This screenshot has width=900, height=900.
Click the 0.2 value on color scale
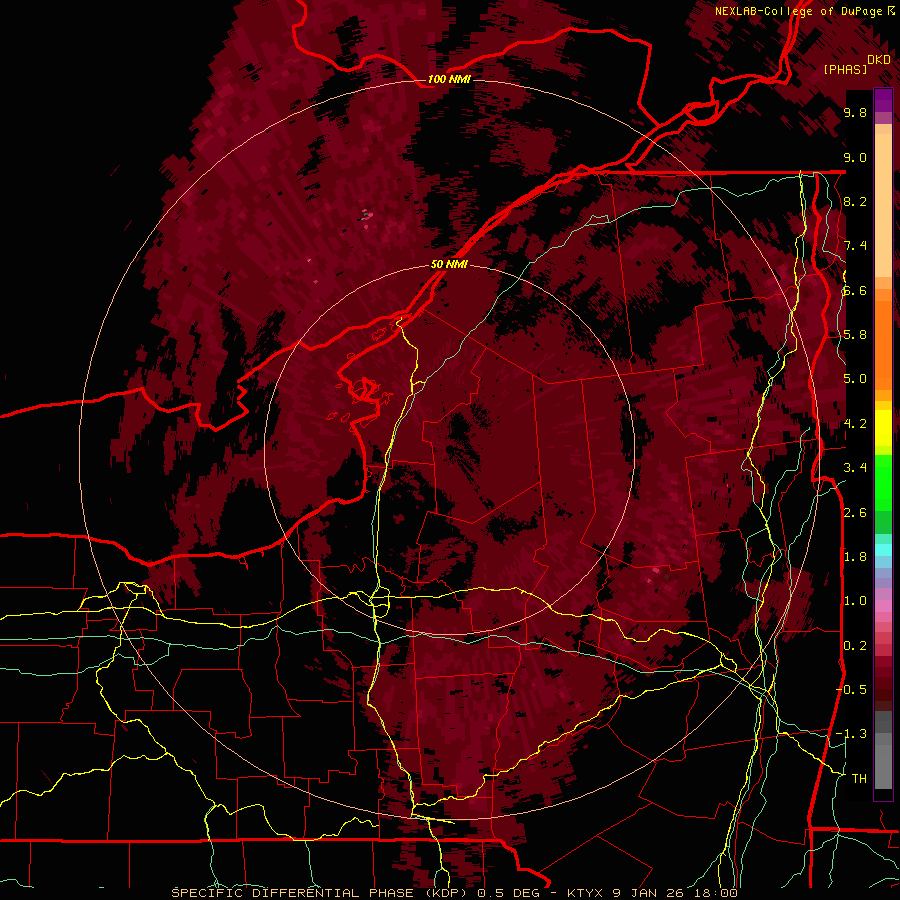(x=855, y=645)
